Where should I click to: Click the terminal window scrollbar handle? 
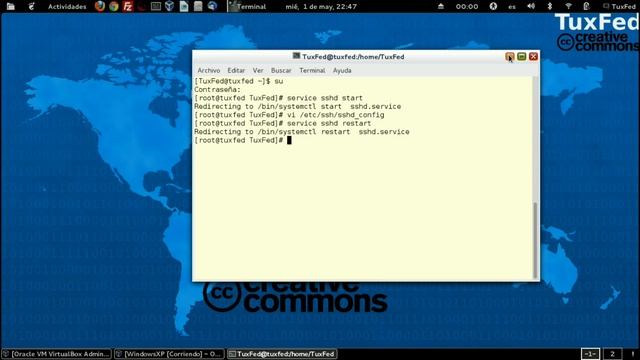pyautogui.click(x=535, y=240)
